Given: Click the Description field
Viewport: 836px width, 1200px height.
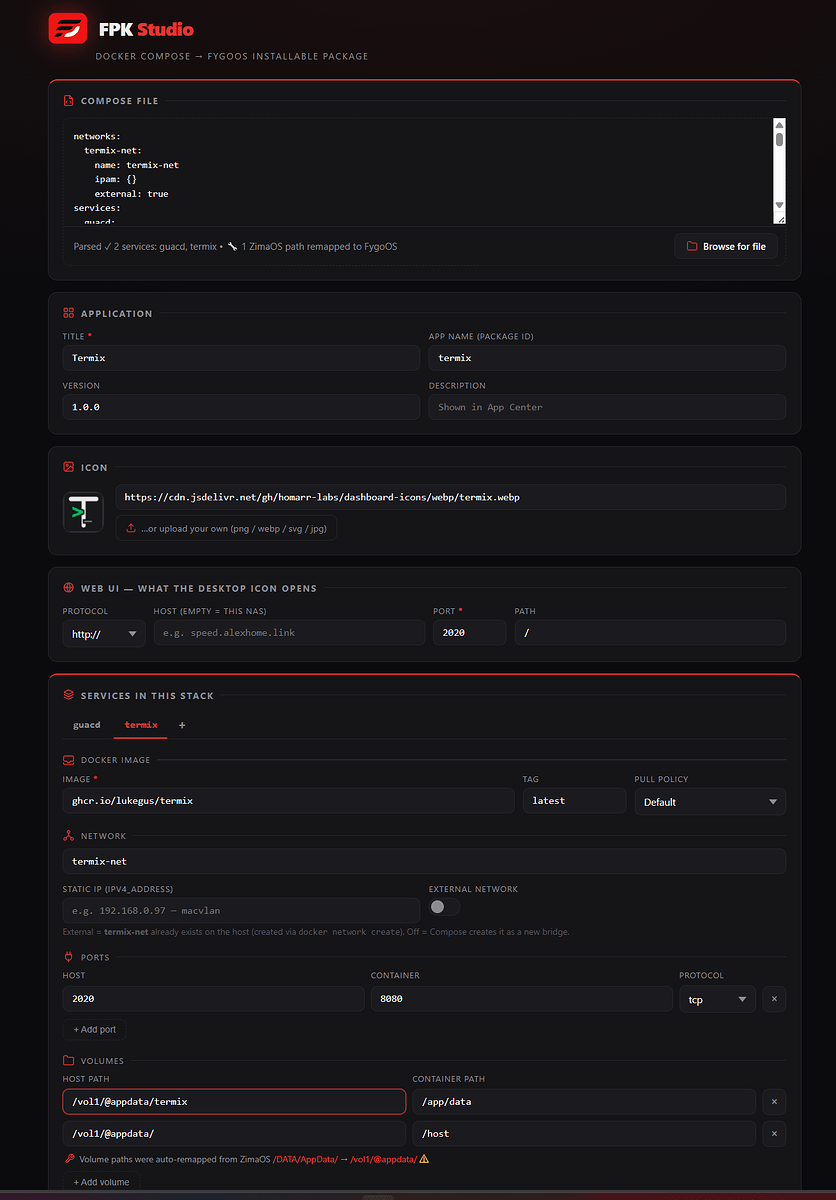Looking at the screenshot, I should [x=607, y=407].
